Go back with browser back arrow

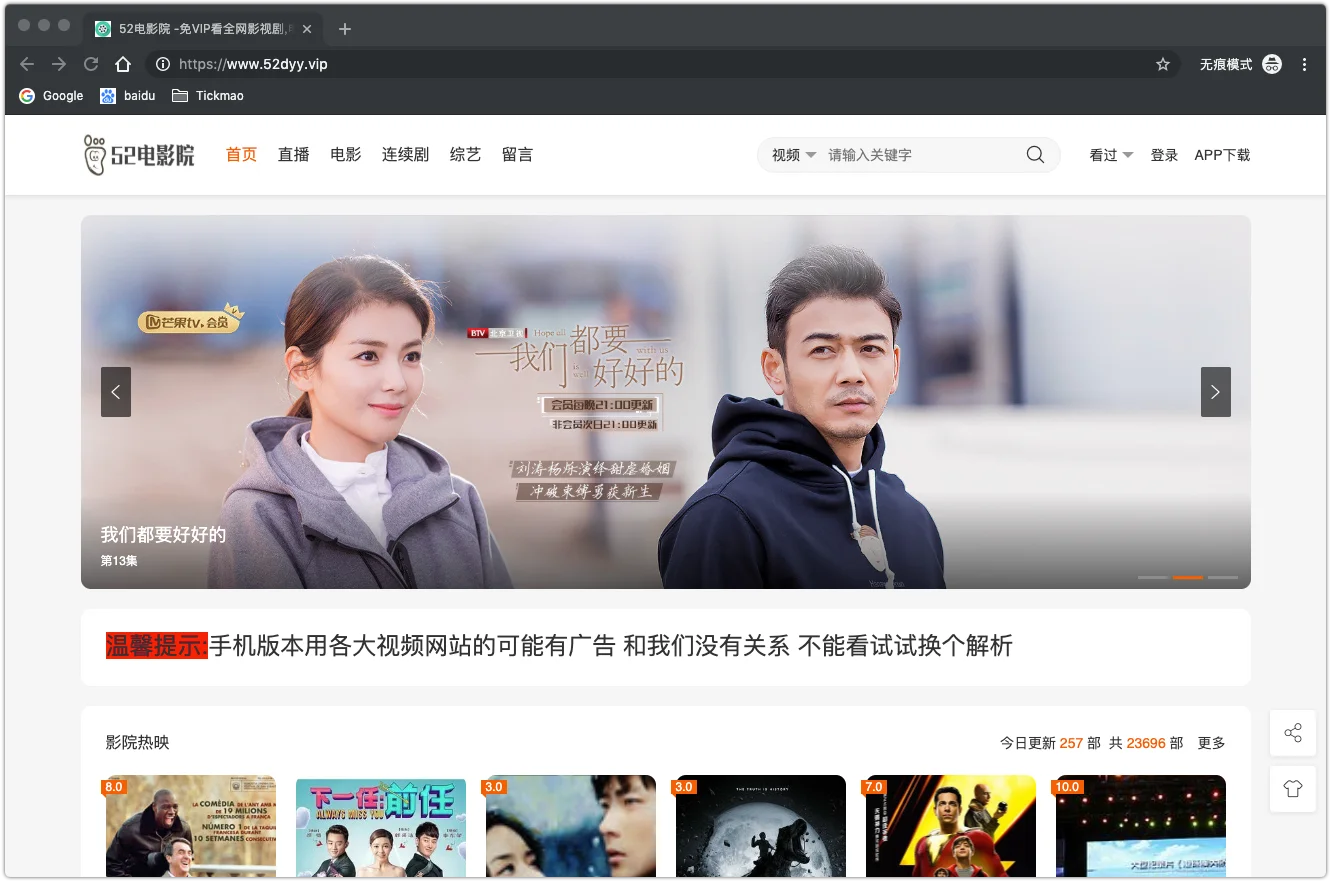[x=27, y=64]
